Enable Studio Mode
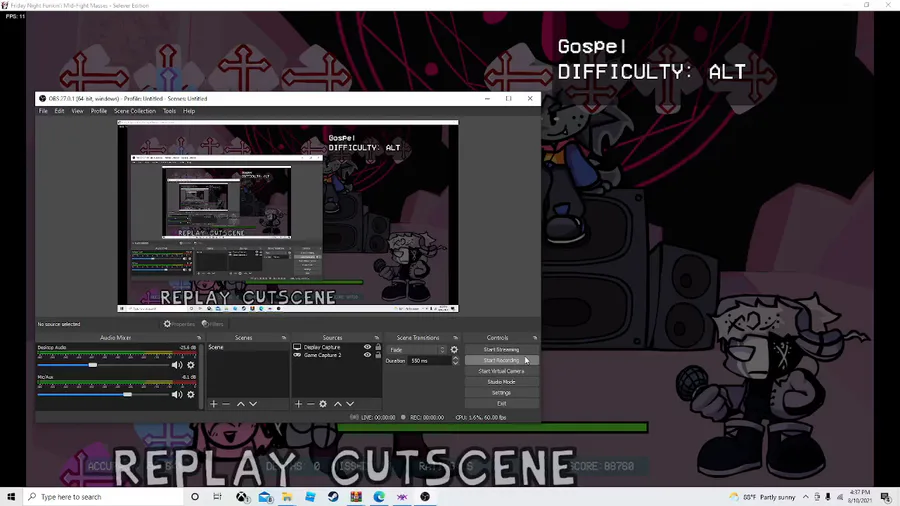This screenshot has width=900, height=506. click(501, 382)
